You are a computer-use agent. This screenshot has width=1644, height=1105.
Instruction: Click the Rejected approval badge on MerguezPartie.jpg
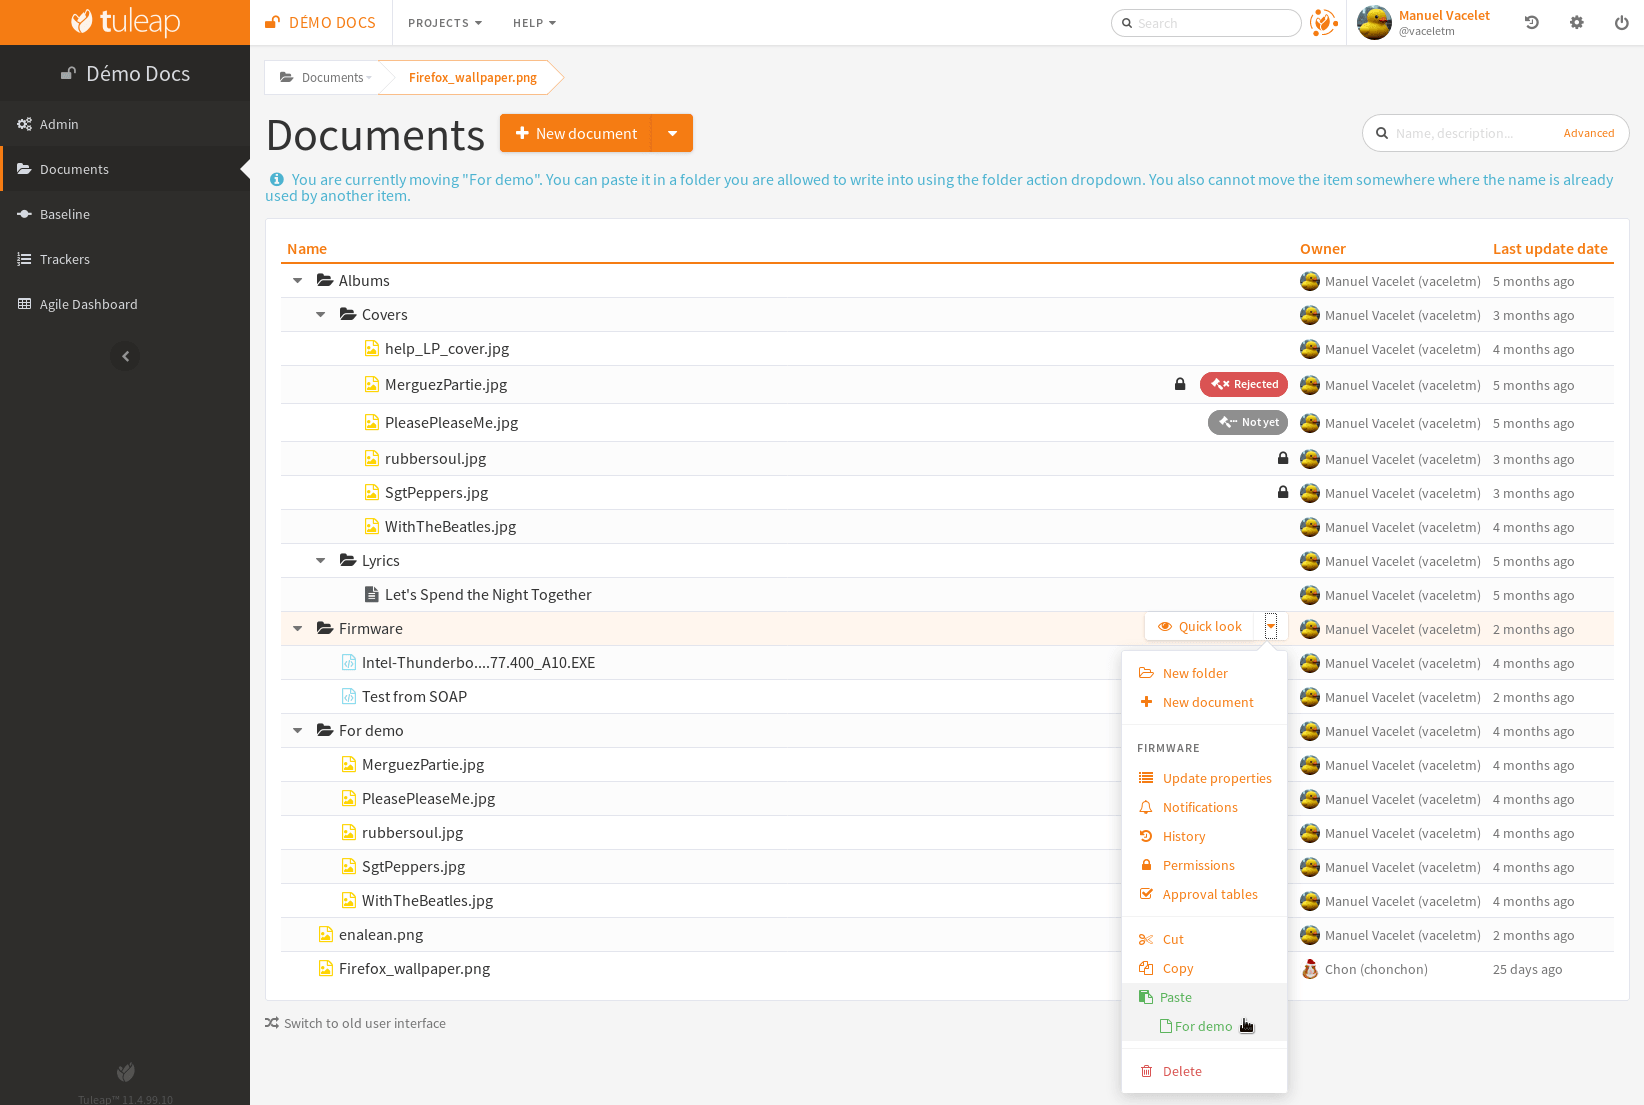coord(1243,384)
